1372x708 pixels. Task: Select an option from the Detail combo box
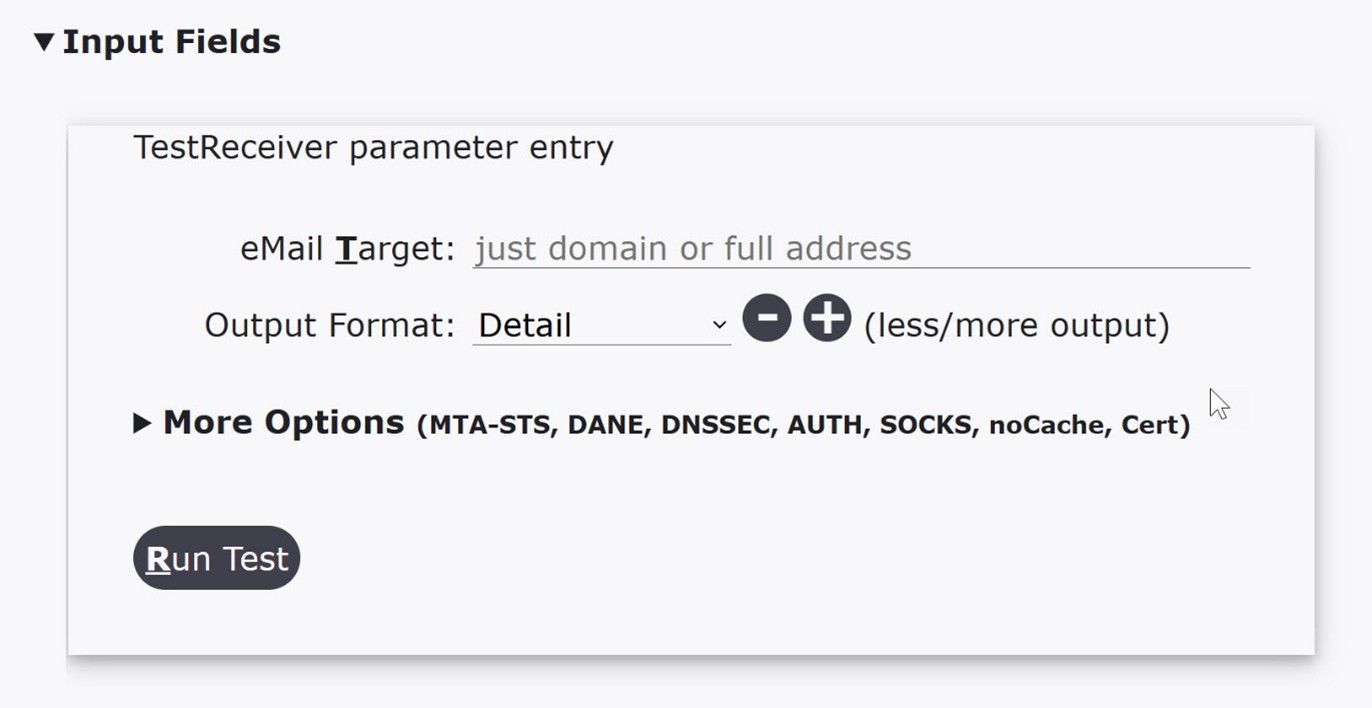coord(600,325)
